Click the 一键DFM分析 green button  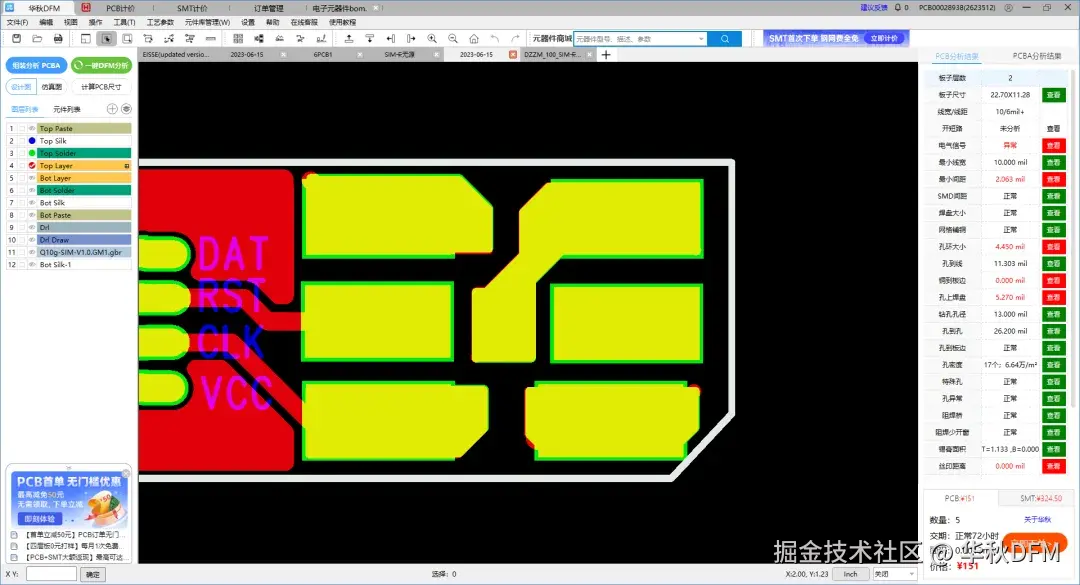102,65
